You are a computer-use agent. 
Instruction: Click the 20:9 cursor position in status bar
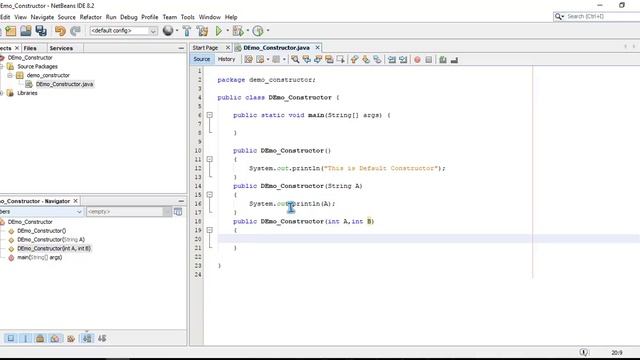pyautogui.click(x=617, y=352)
